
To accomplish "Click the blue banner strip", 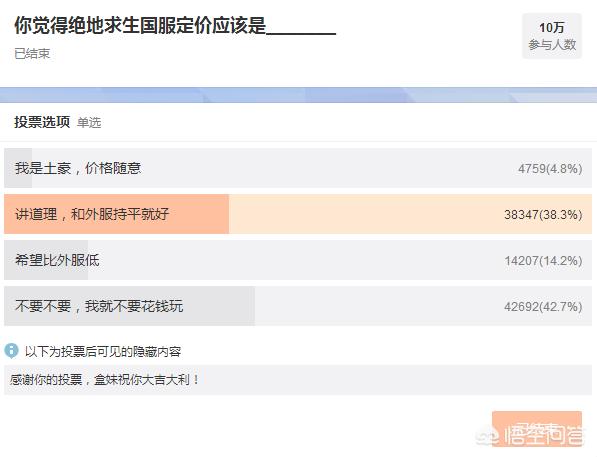I will (x=298, y=95).
